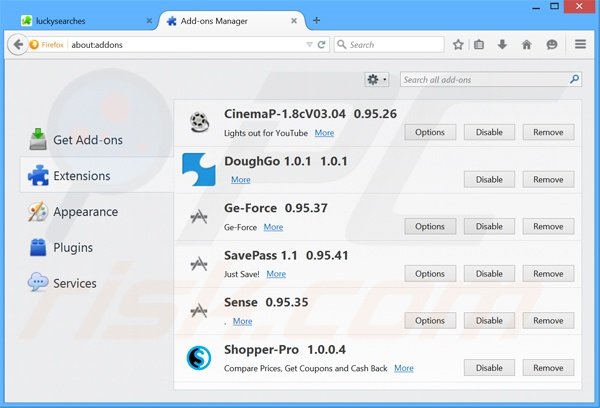
Task: Open the add-ons tools gear dropdown
Action: (x=377, y=80)
